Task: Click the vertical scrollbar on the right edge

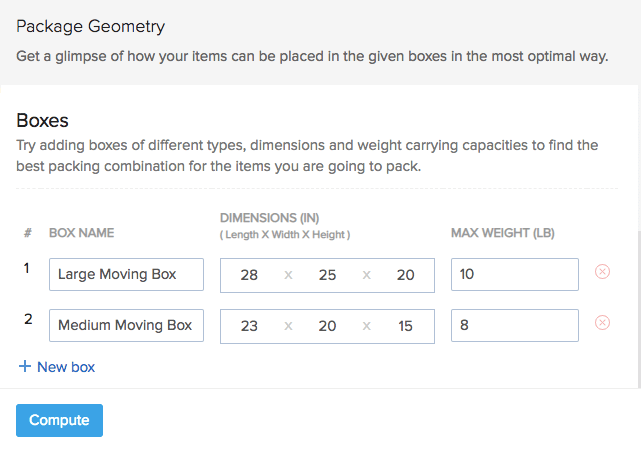Action: (637, 300)
